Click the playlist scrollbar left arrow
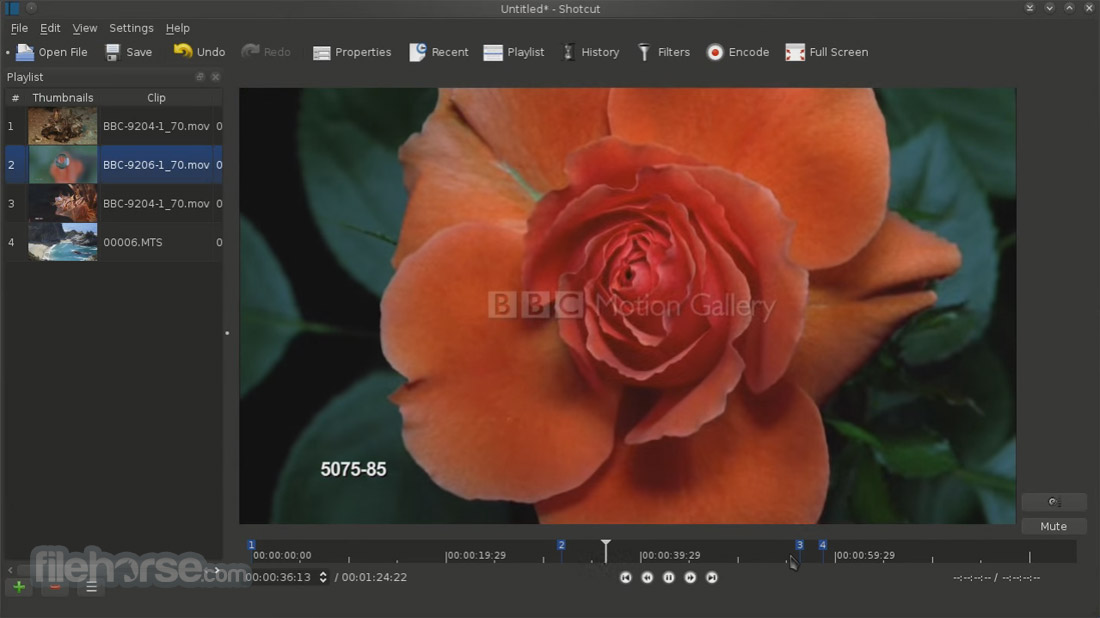This screenshot has height=618, width=1100. pyautogui.click(x=10, y=570)
